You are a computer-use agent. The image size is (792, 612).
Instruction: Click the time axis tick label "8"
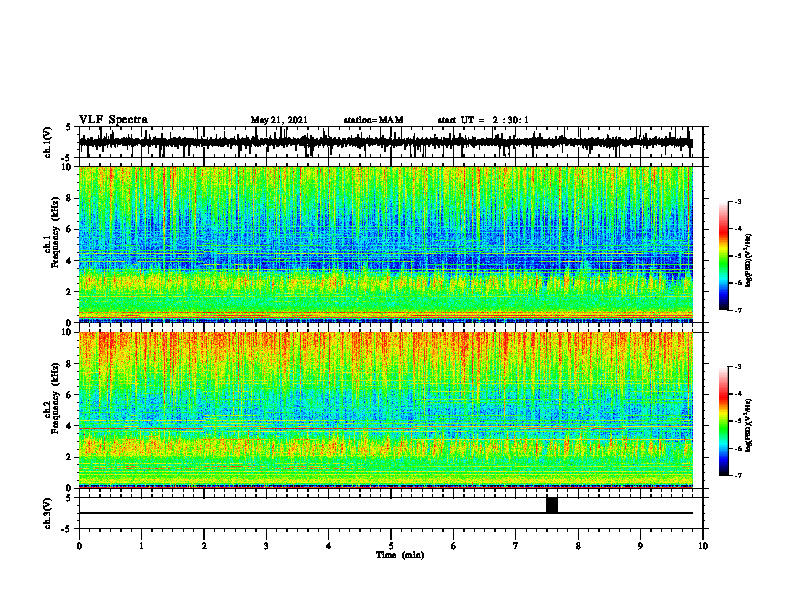coord(578,546)
